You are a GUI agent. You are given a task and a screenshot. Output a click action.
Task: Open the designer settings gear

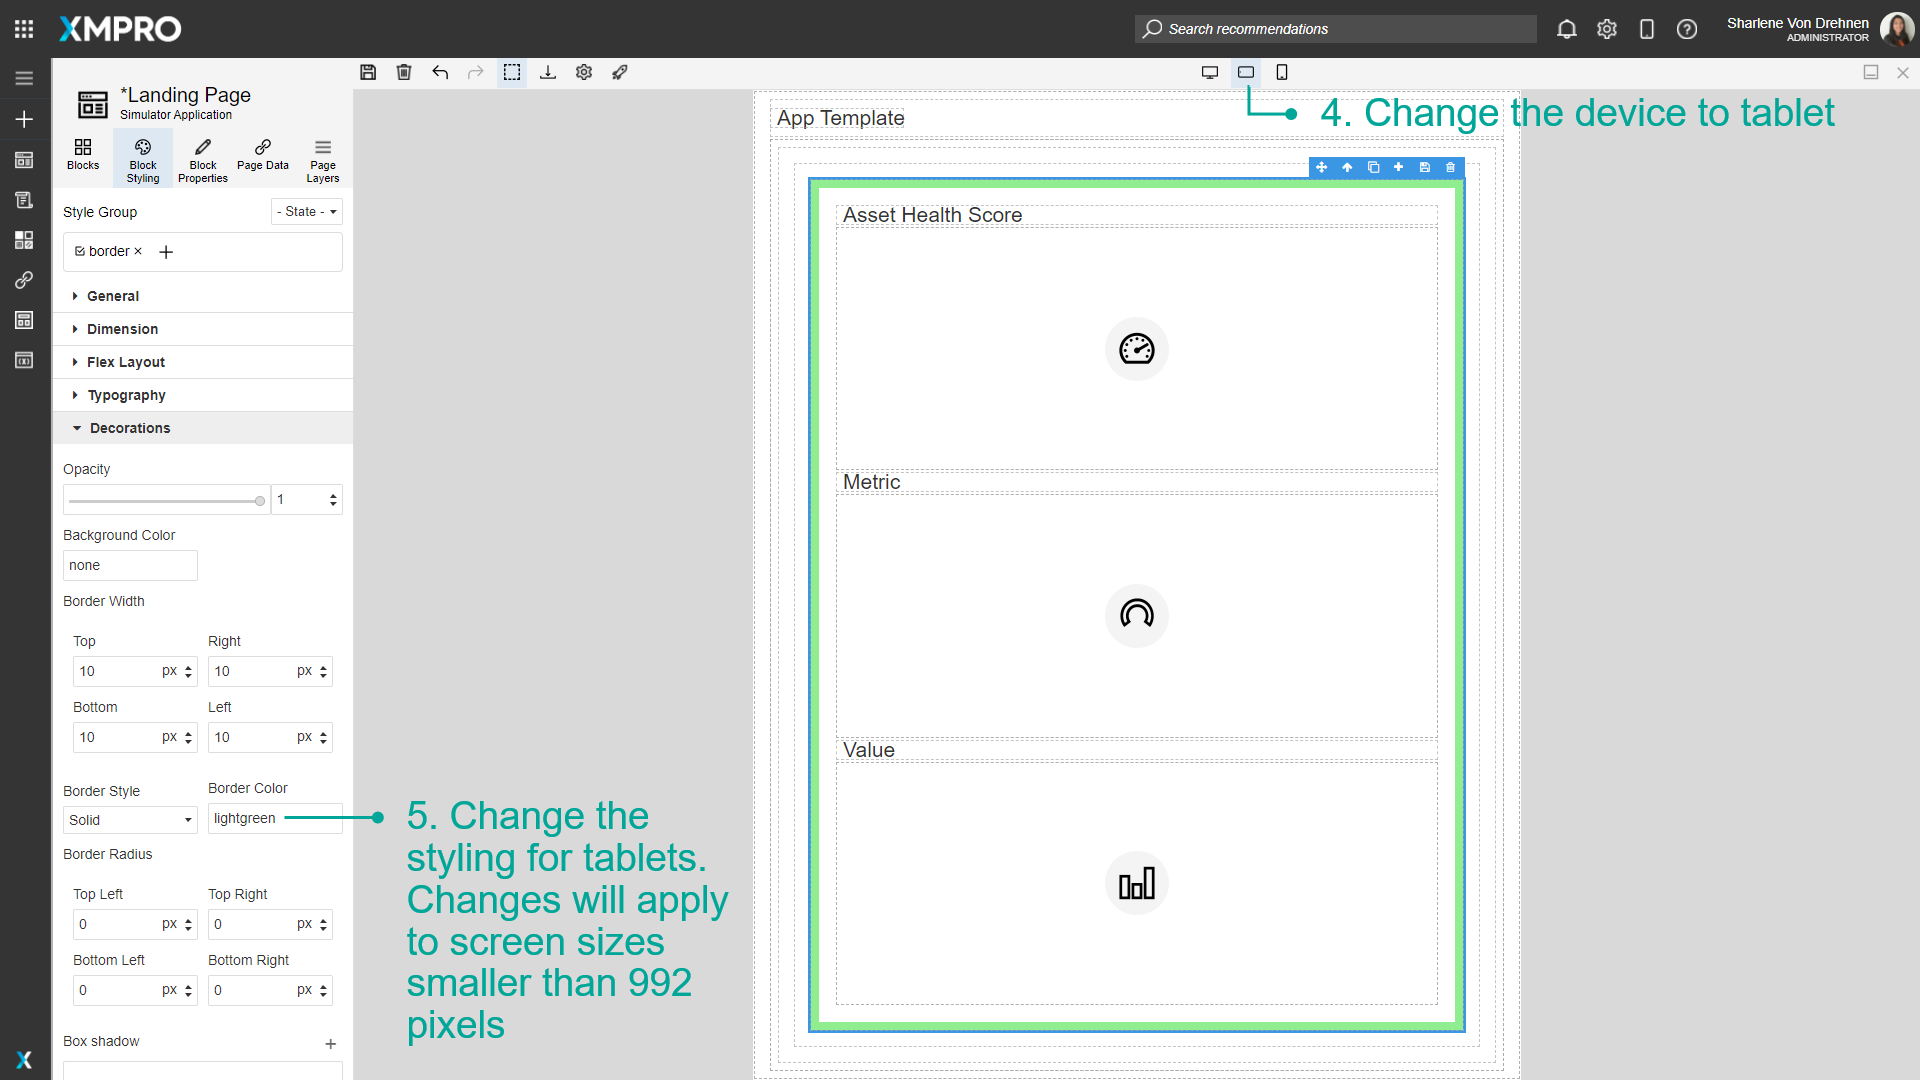coord(584,72)
